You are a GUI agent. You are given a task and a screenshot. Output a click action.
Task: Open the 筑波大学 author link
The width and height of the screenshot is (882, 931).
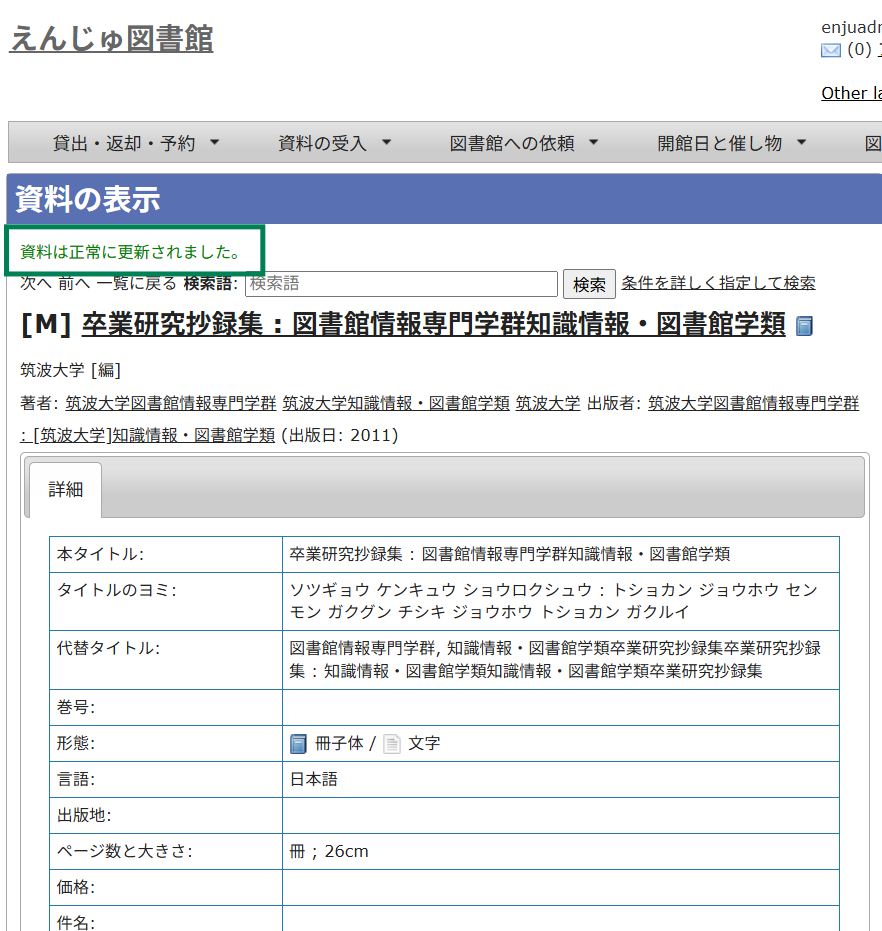coord(547,403)
